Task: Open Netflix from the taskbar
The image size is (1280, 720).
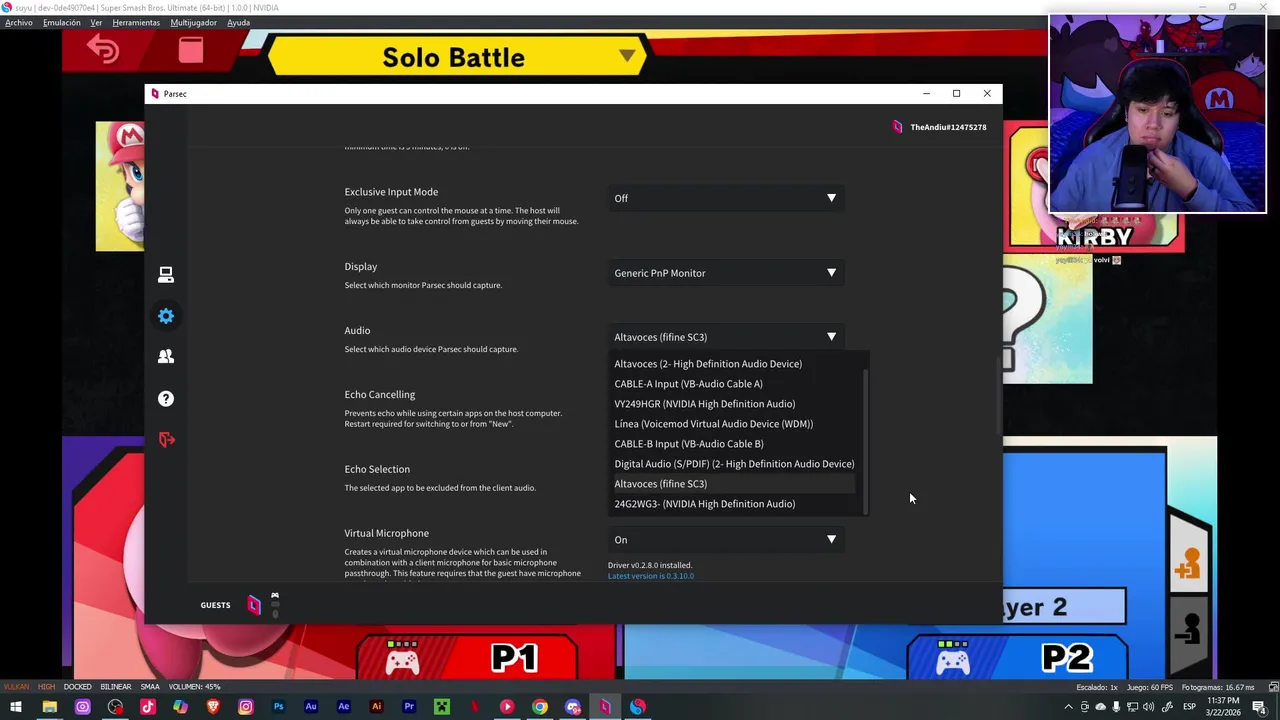Action: (474, 707)
